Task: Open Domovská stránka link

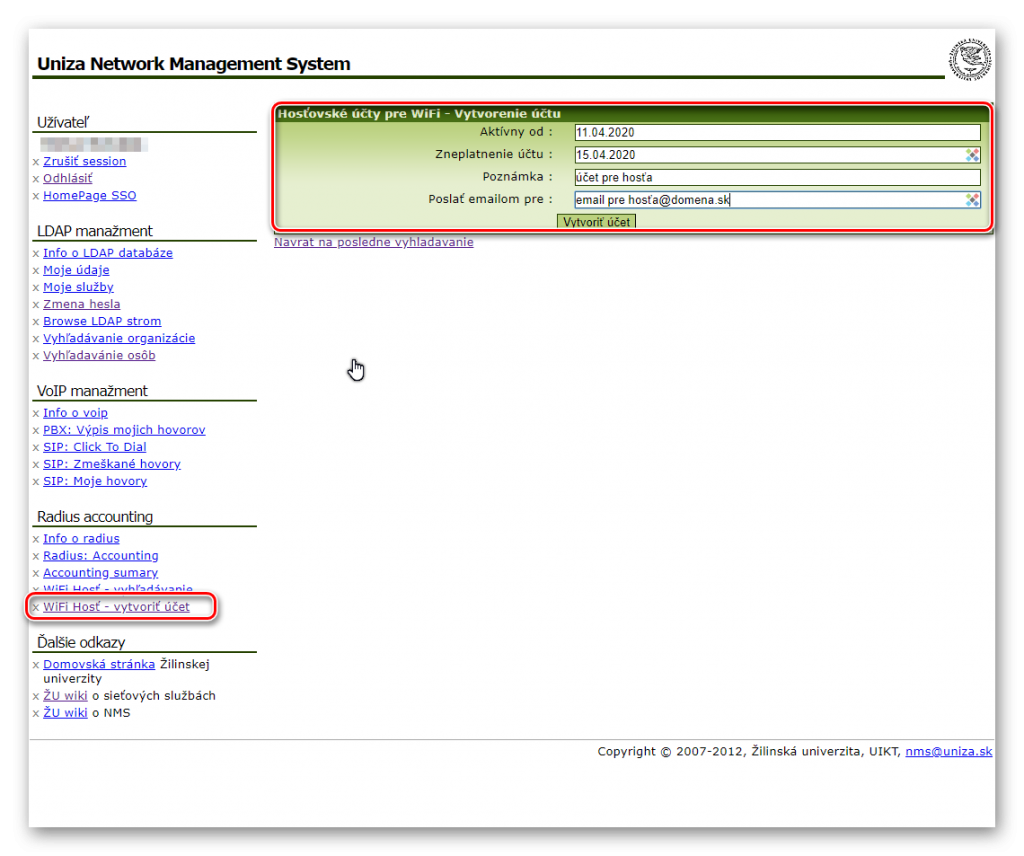Action: (x=99, y=664)
